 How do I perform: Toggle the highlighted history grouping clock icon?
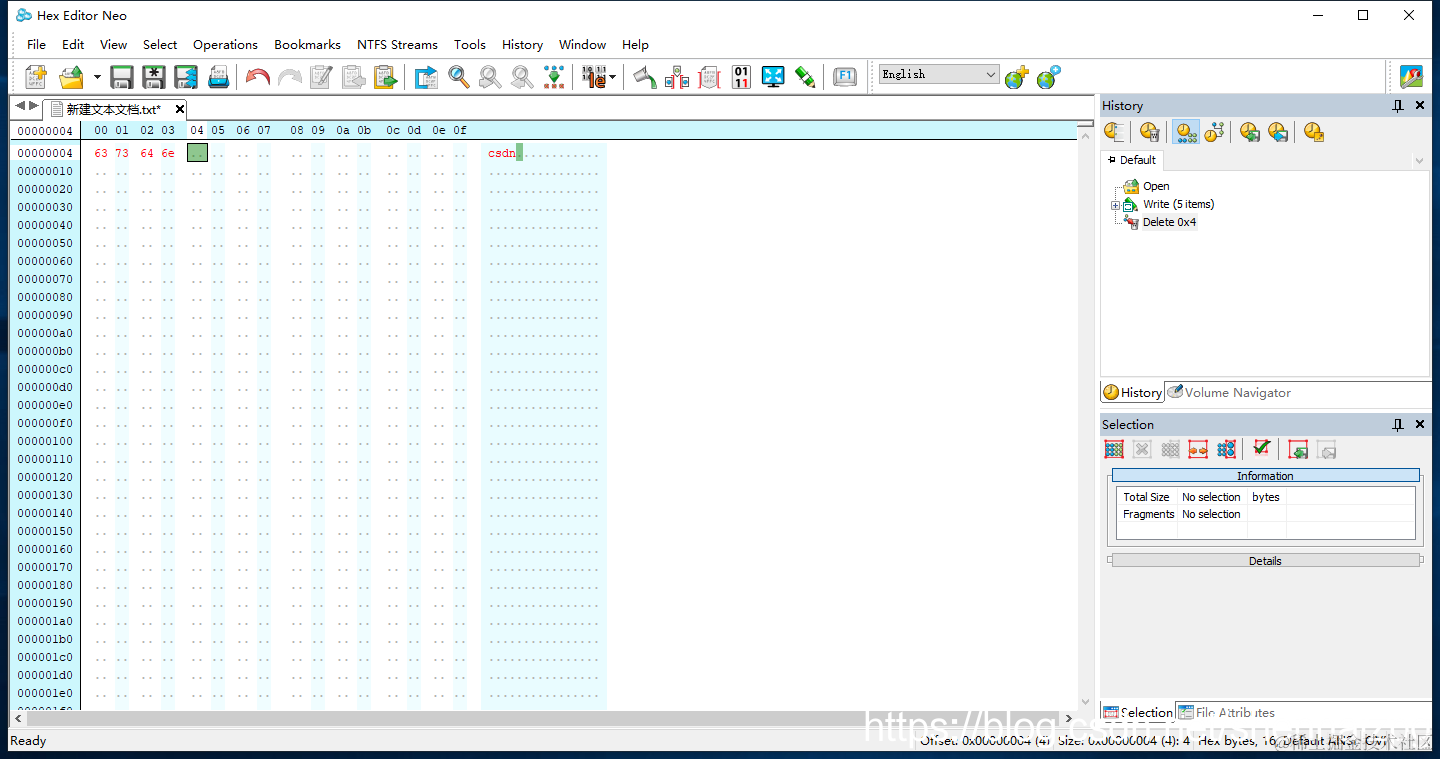pos(1186,132)
